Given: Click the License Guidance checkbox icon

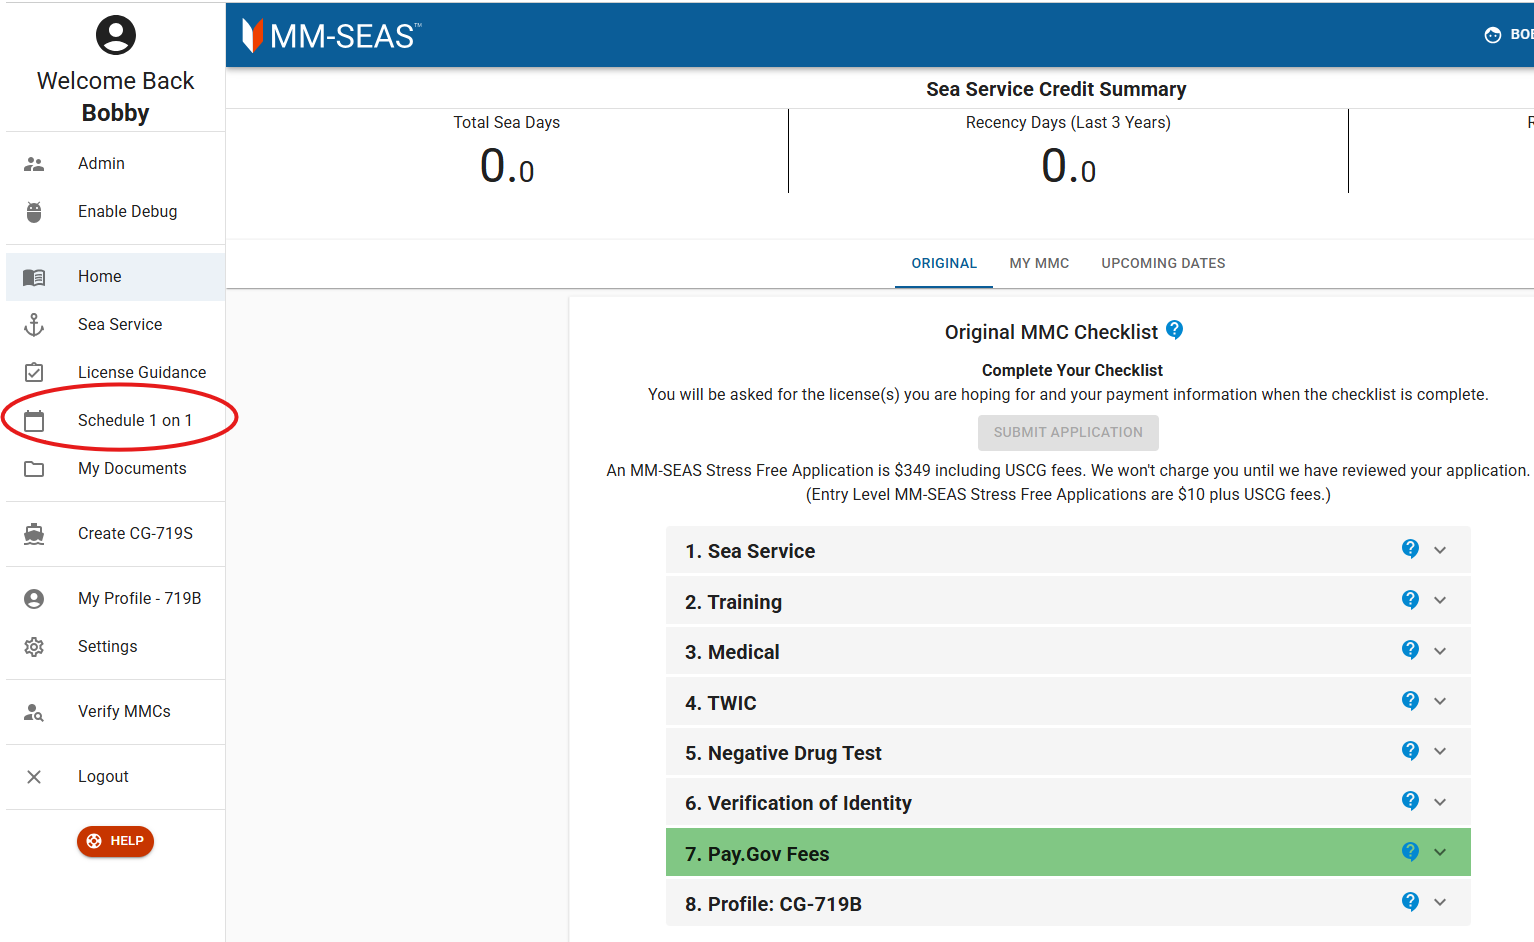Looking at the screenshot, I should point(34,373).
